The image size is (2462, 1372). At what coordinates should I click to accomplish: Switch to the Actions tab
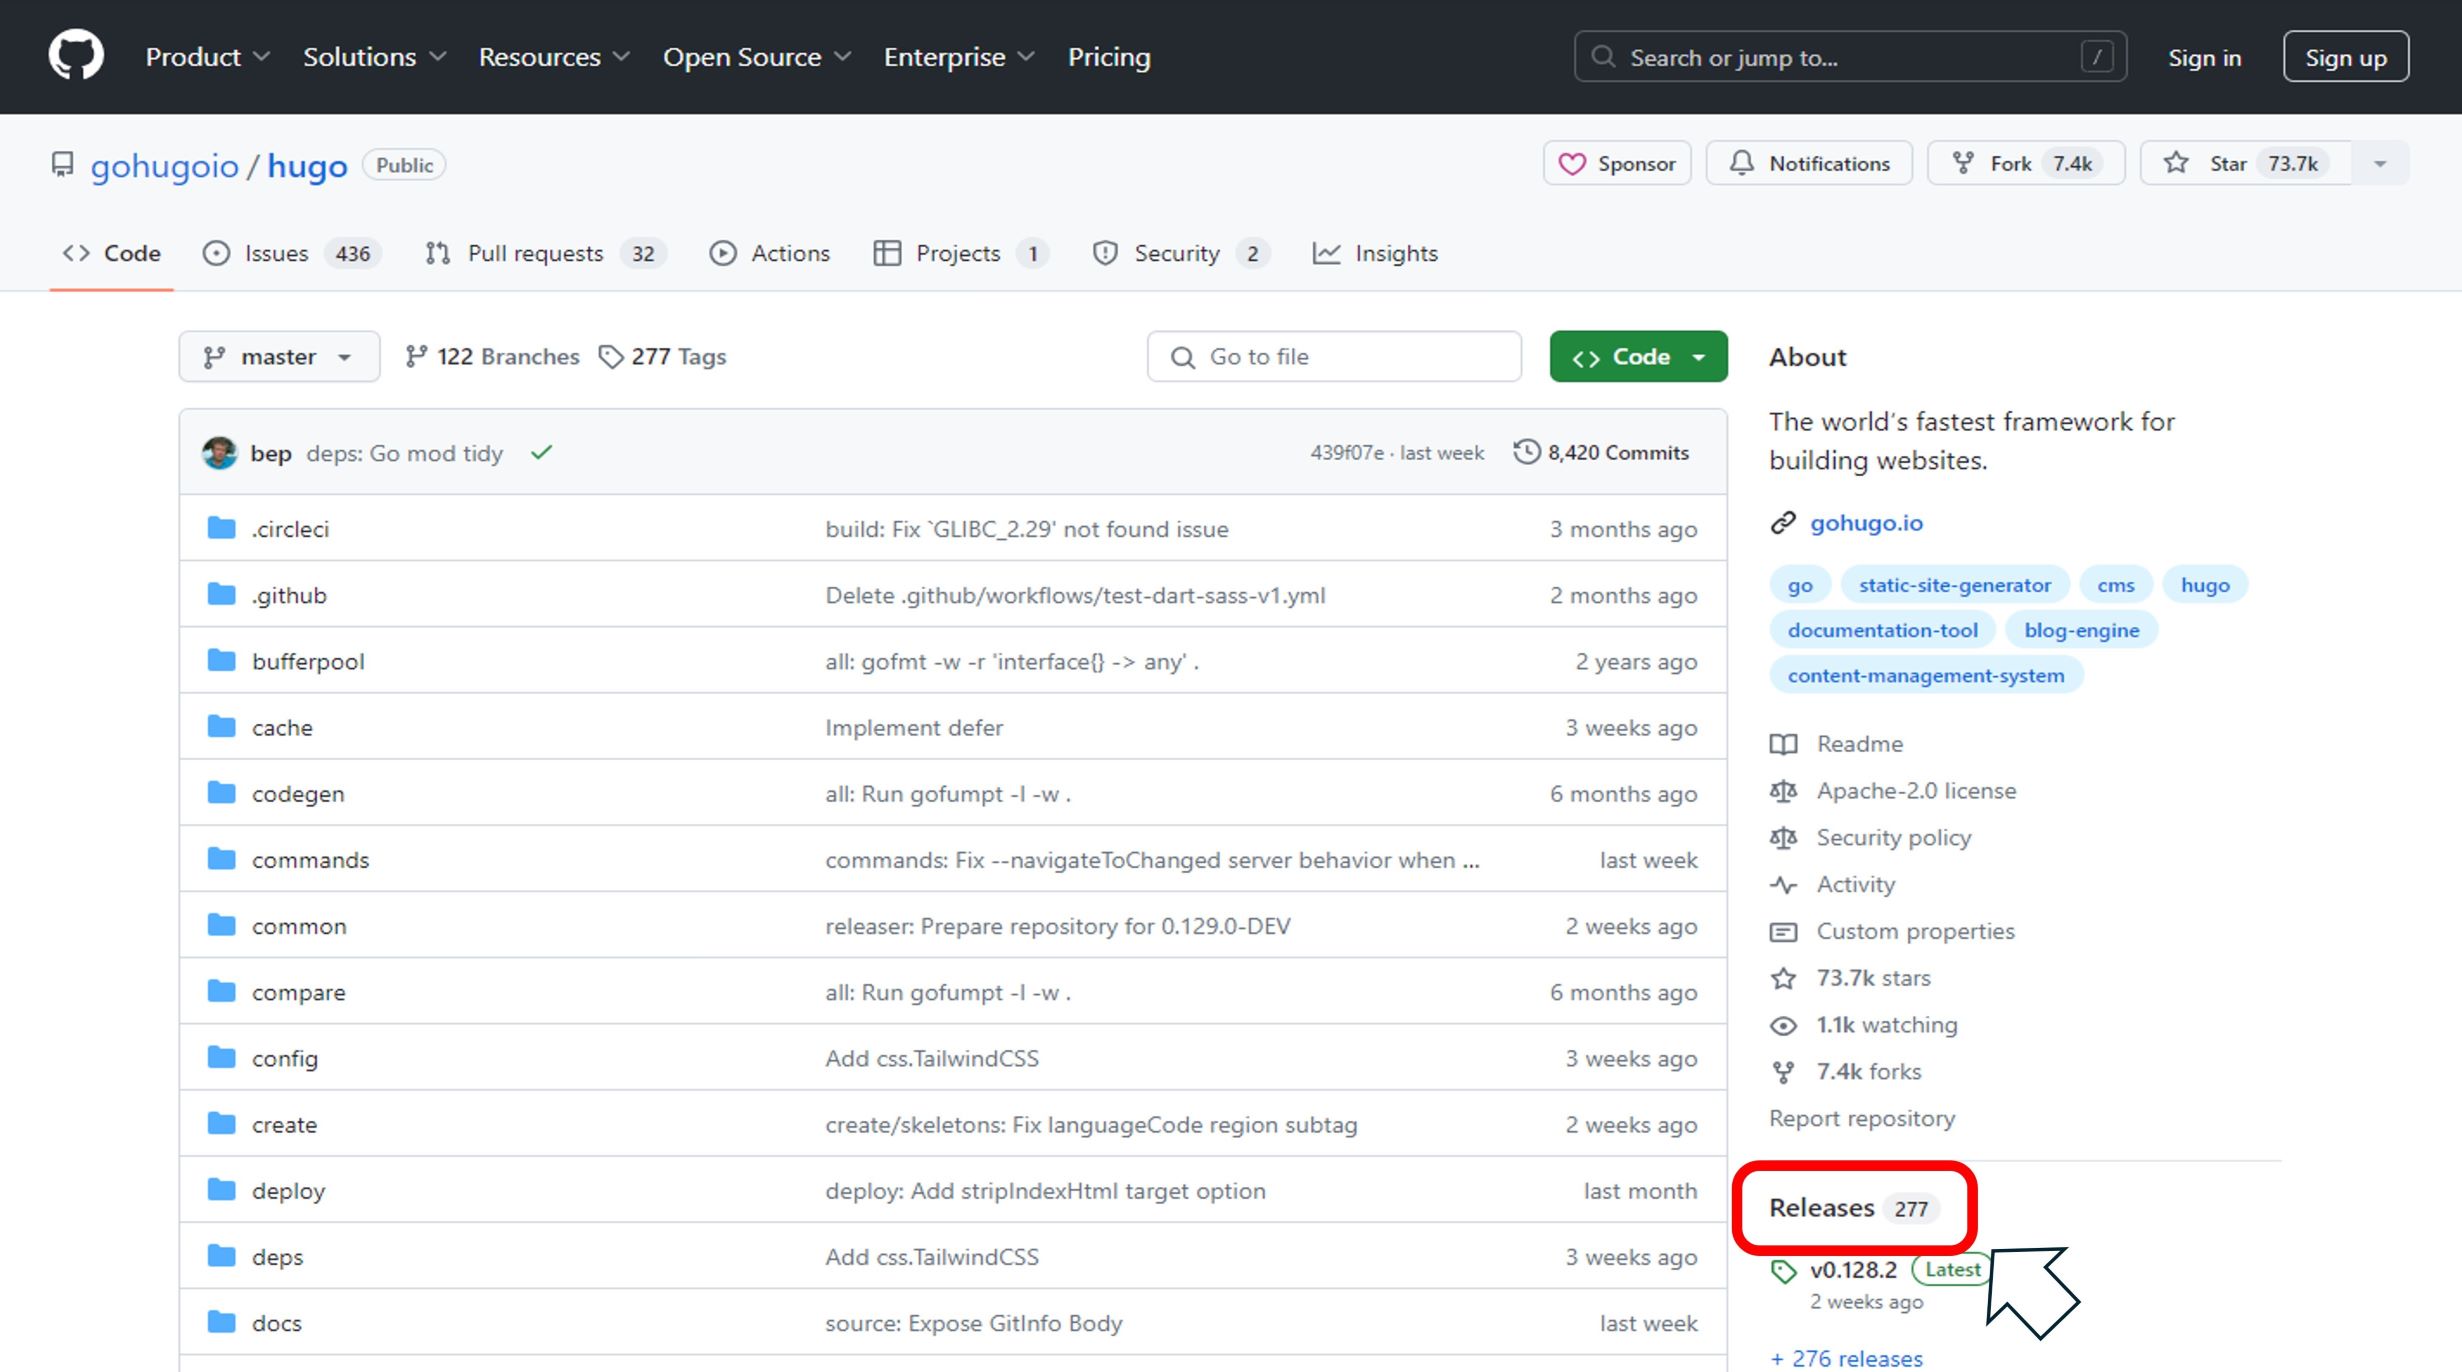point(770,254)
